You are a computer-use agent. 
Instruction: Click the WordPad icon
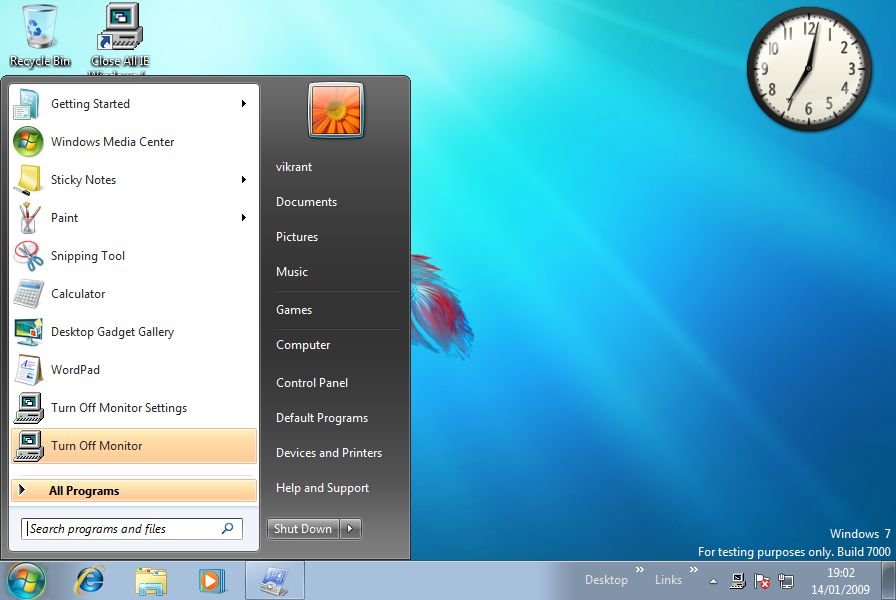[28, 370]
